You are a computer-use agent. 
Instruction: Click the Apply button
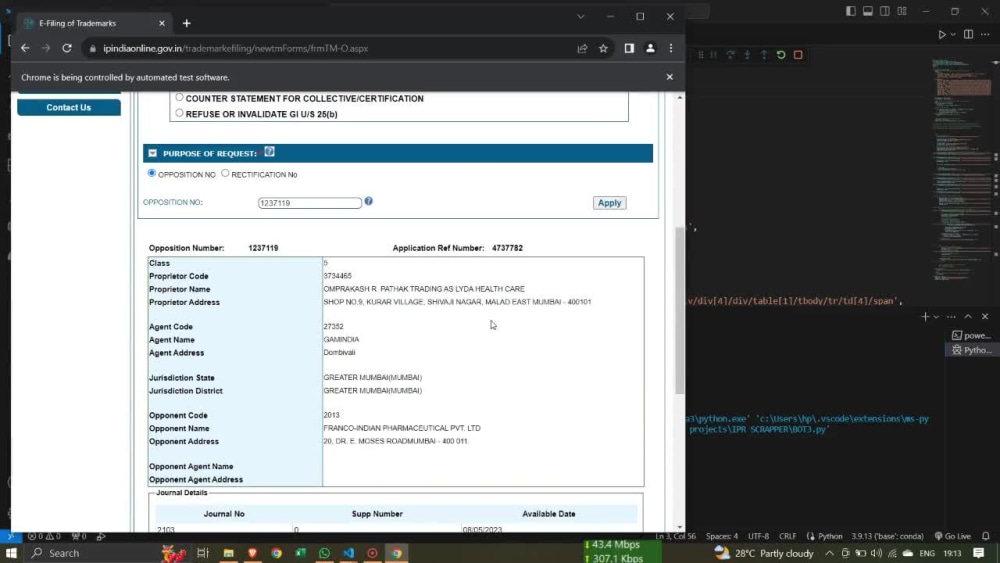[609, 203]
